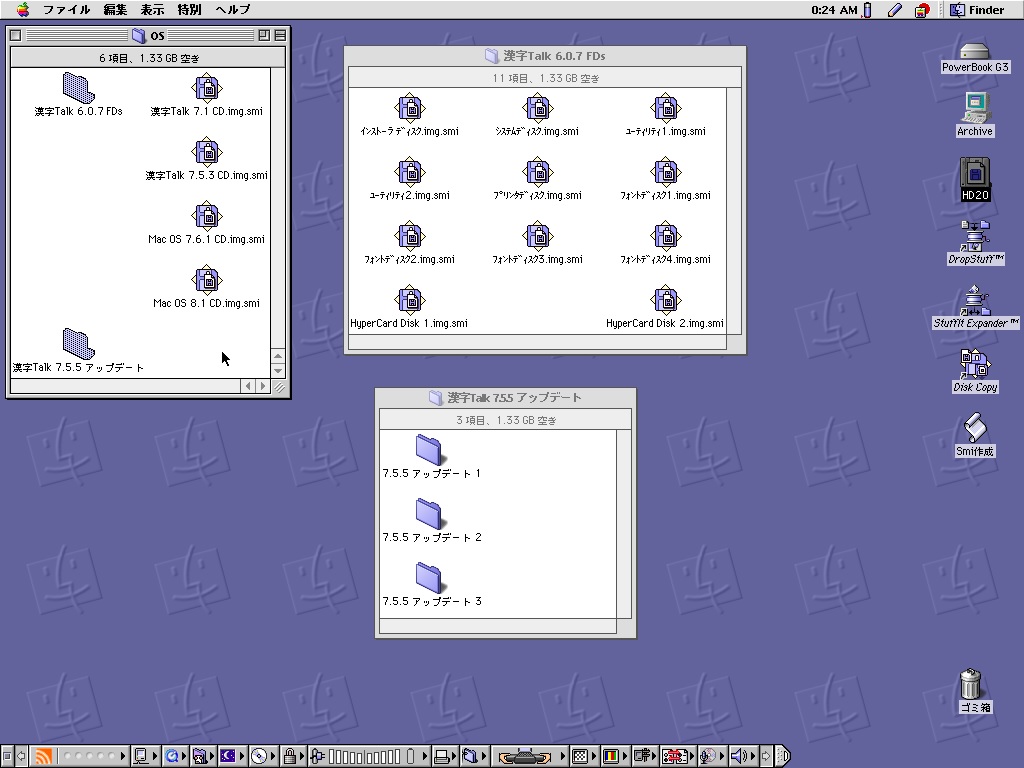Viewport: 1024px width, 768px height.
Task: Open the microphone sound source module
Action: (x=712, y=756)
